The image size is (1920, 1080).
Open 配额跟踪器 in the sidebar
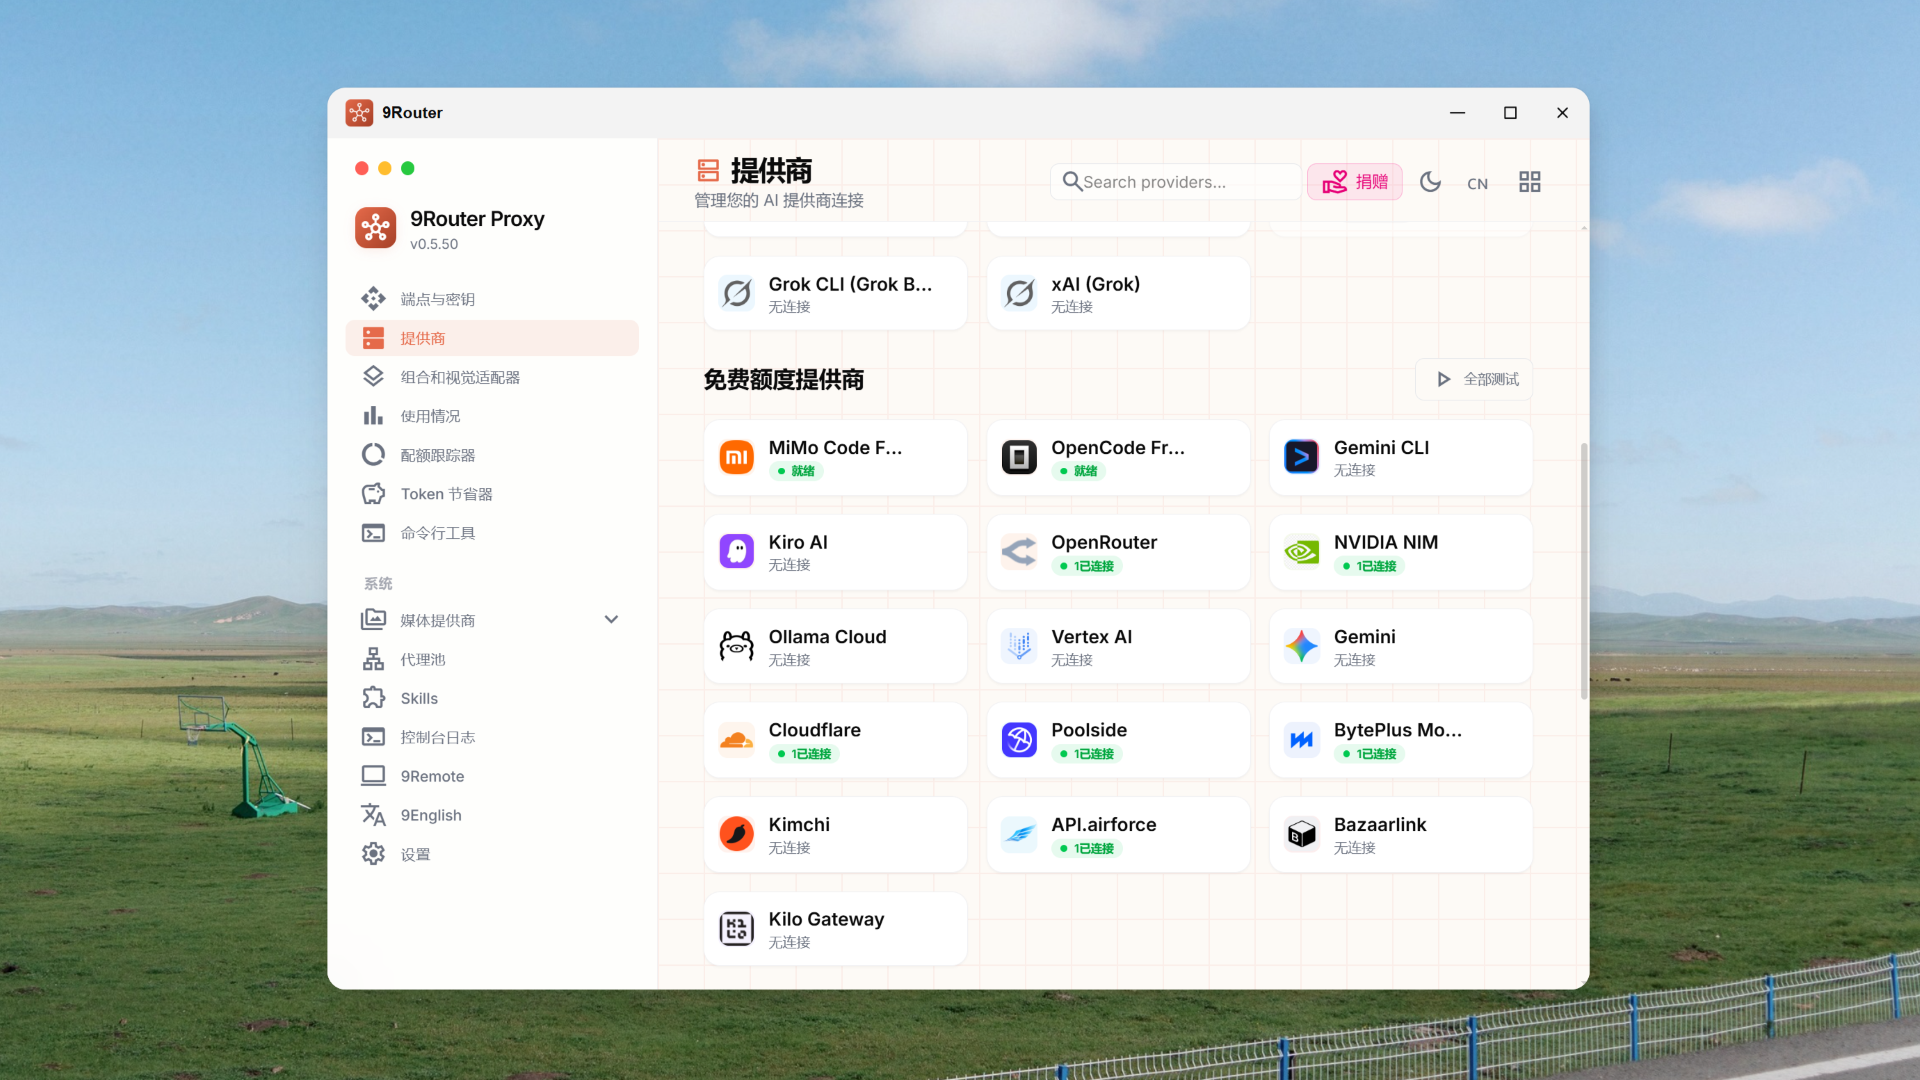click(492, 455)
